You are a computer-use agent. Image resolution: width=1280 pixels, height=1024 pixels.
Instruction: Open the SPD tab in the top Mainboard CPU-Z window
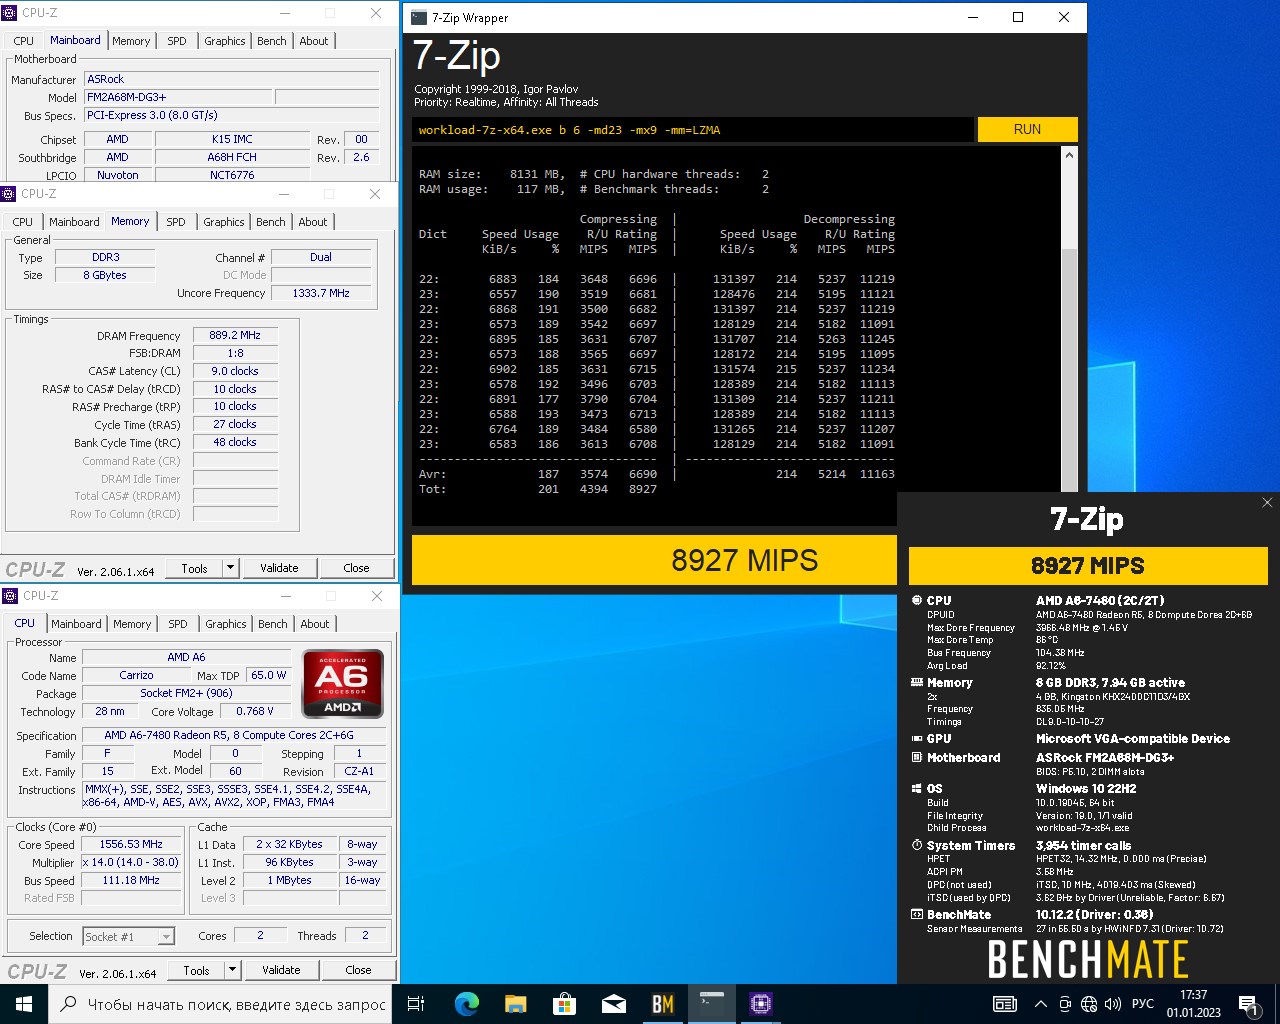(177, 41)
